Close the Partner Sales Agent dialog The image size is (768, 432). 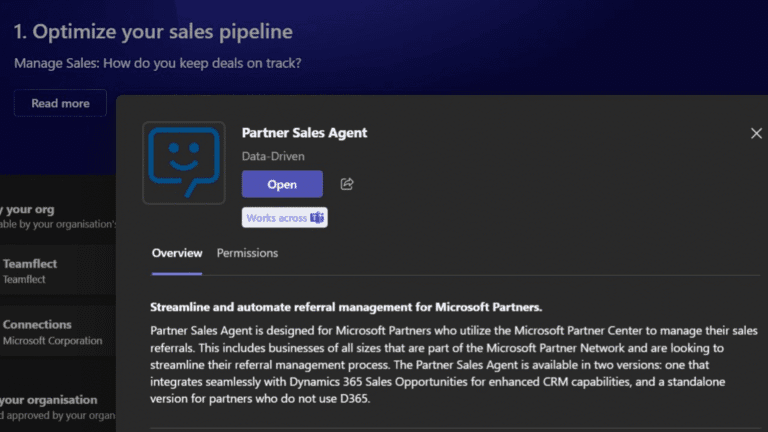click(756, 133)
